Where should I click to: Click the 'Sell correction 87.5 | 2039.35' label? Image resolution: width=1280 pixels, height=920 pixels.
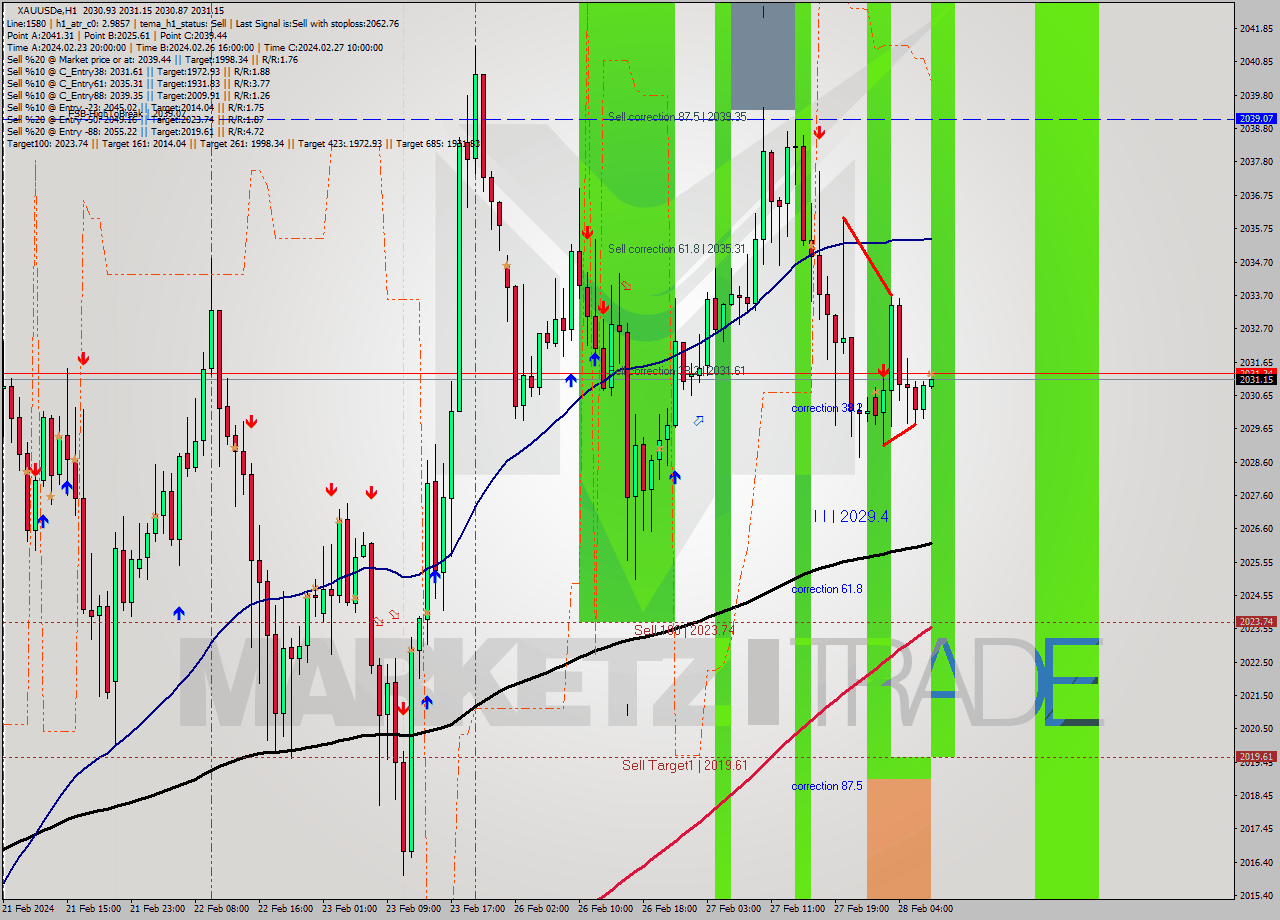[677, 117]
